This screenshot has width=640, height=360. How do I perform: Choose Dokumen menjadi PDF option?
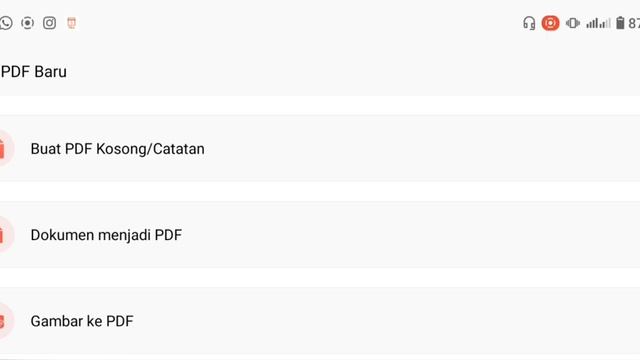pos(106,235)
